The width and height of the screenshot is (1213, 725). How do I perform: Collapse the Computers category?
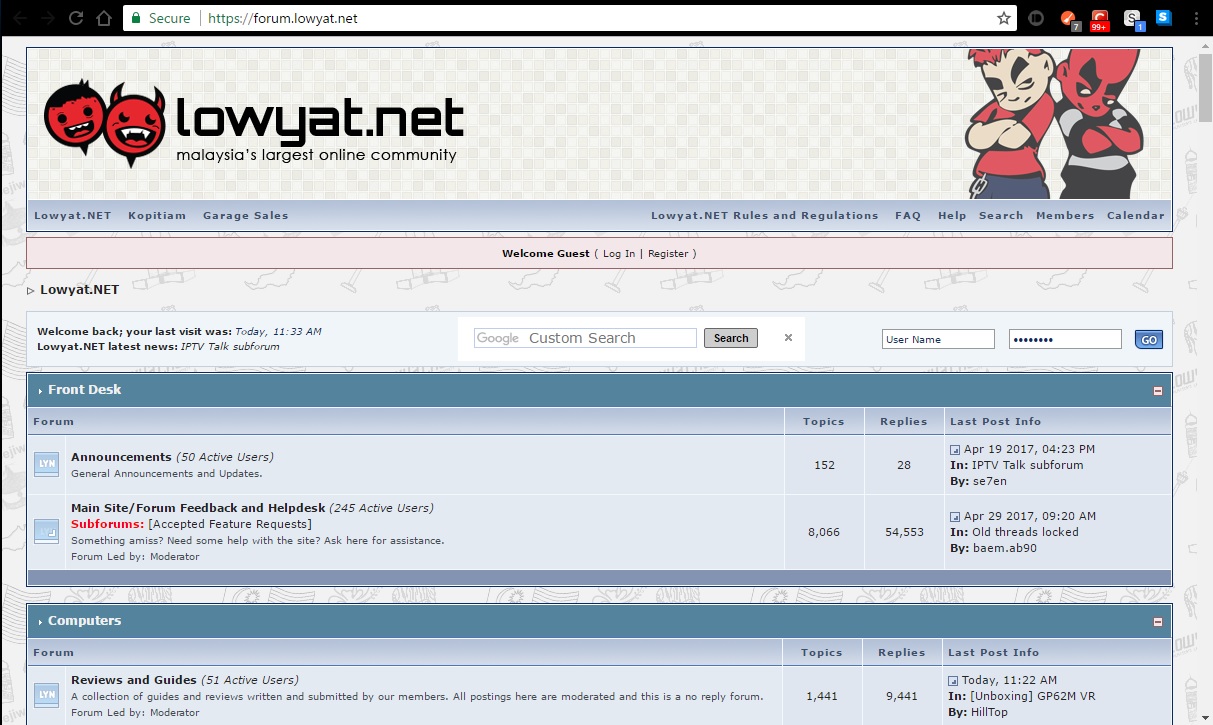point(1158,622)
